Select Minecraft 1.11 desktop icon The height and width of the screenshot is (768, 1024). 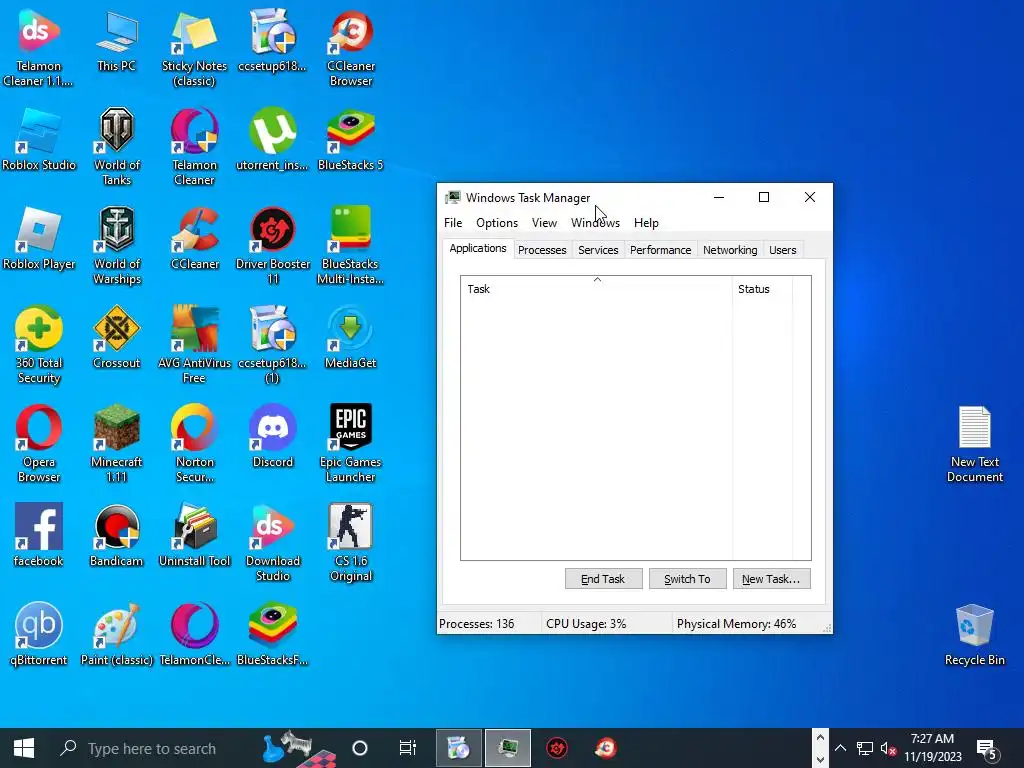[x=117, y=443]
